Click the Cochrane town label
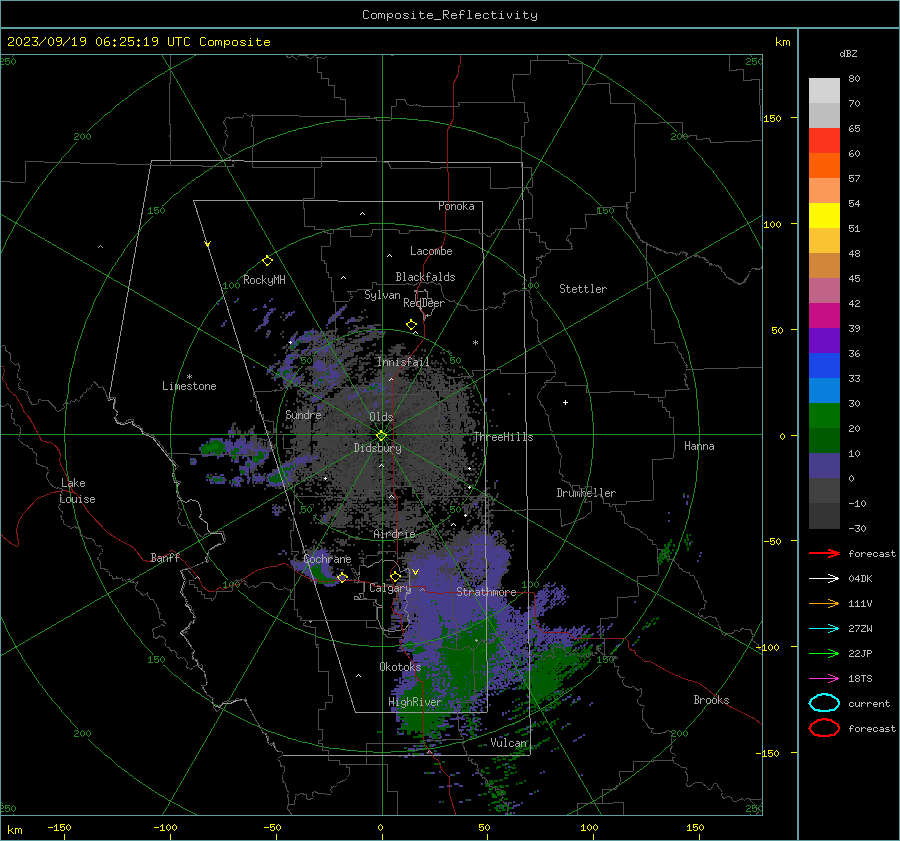 click(x=327, y=559)
